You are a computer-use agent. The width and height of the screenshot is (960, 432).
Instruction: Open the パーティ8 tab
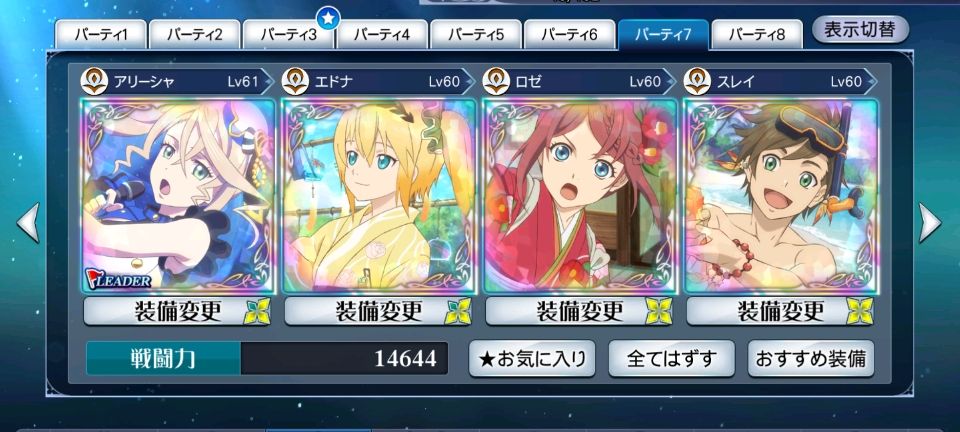[x=757, y=34]
